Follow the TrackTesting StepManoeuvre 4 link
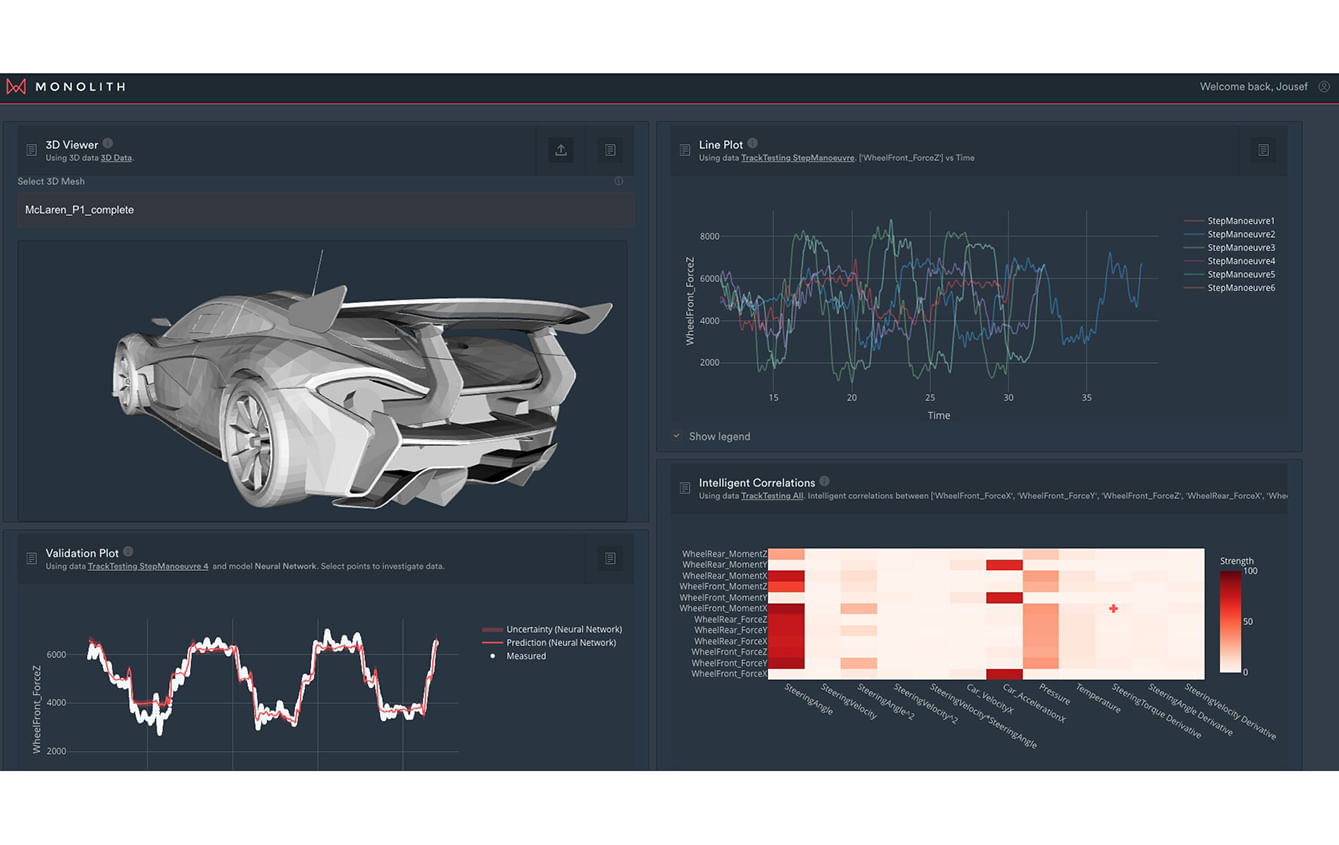Viewport: 1339px width, 845px height. (x=148, y=566)
